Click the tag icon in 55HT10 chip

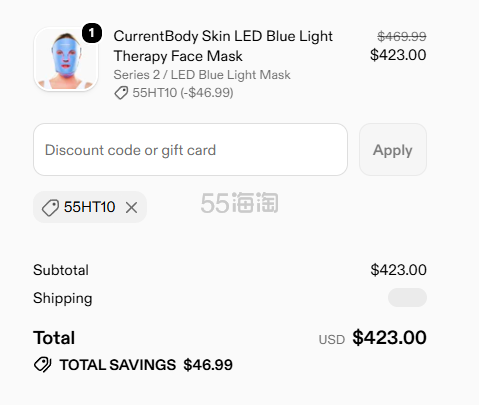(50, 208)
